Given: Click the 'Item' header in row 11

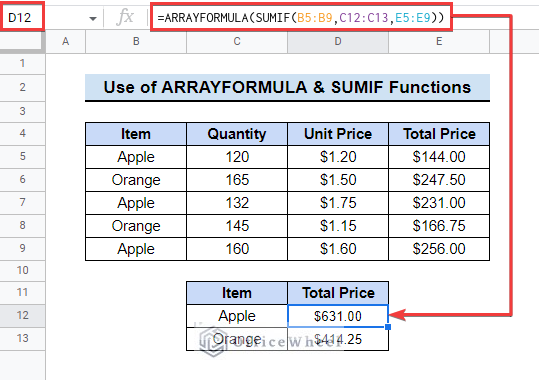Looking at the screenshot, I should coord(237,293).
